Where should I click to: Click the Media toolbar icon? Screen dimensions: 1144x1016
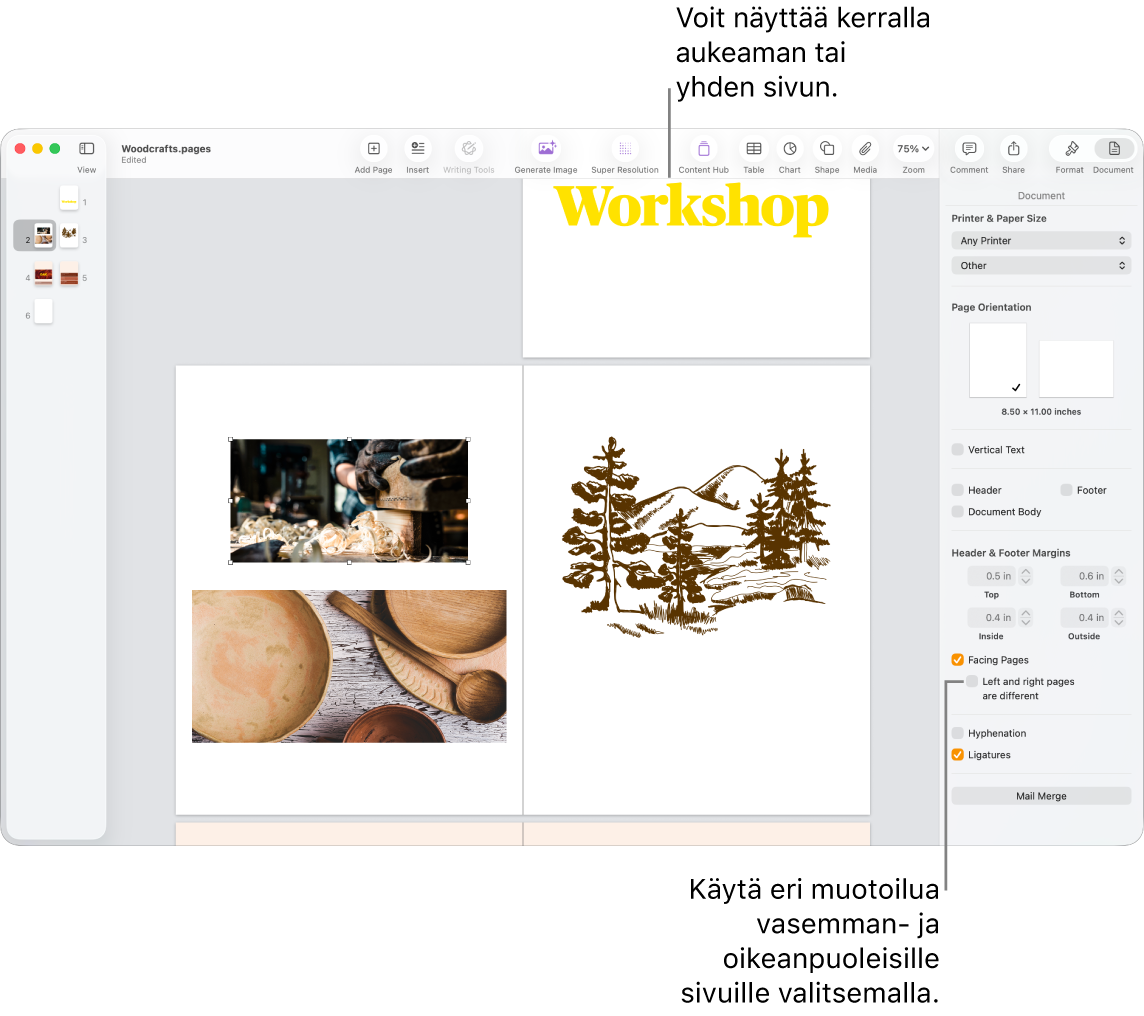pos(865,149)
